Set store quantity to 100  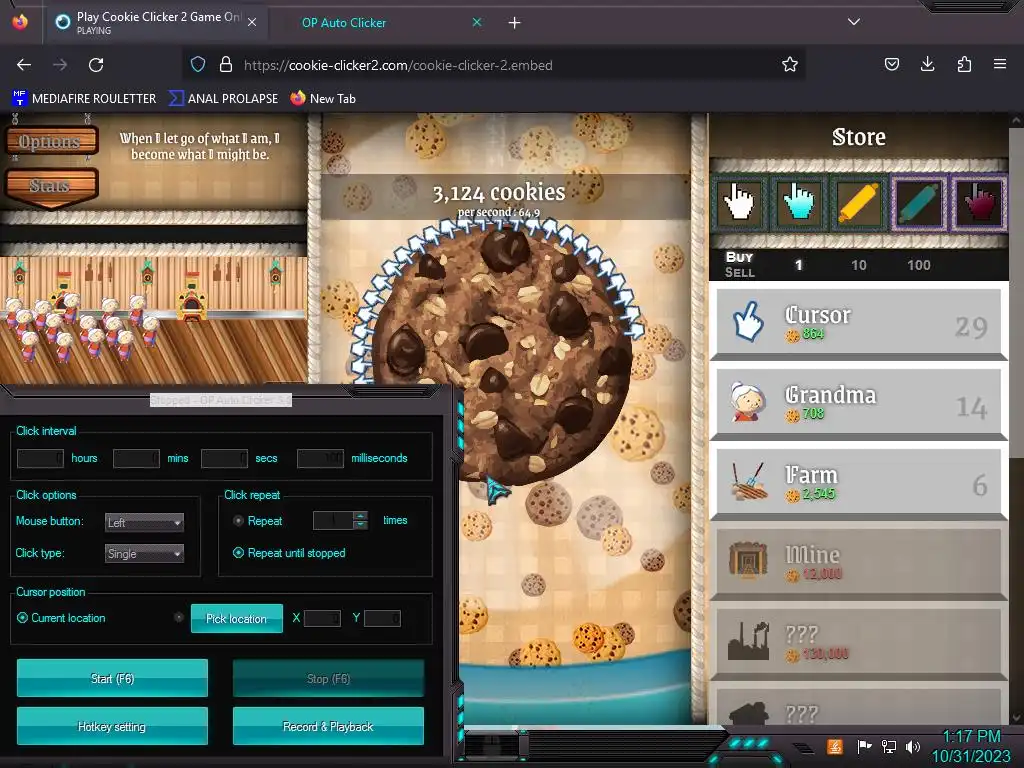coord(918,265)
